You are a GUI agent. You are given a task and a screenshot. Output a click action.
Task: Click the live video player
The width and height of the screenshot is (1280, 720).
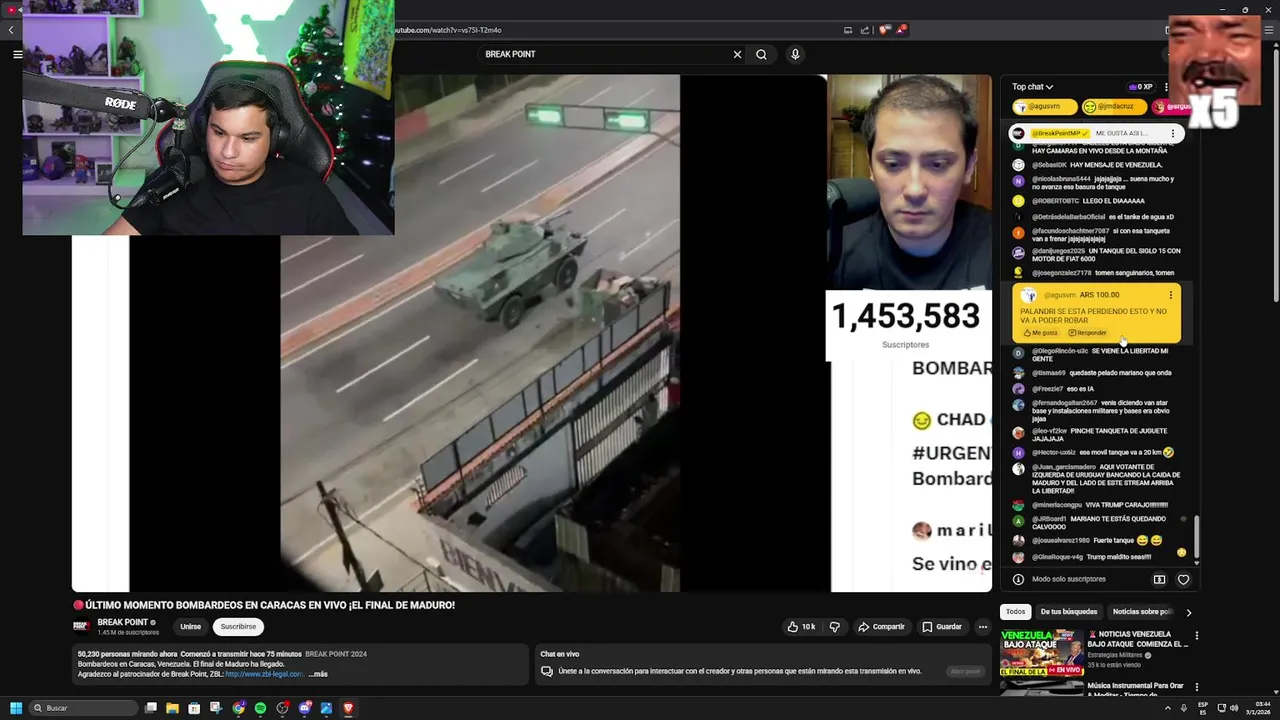pos(532,333)
